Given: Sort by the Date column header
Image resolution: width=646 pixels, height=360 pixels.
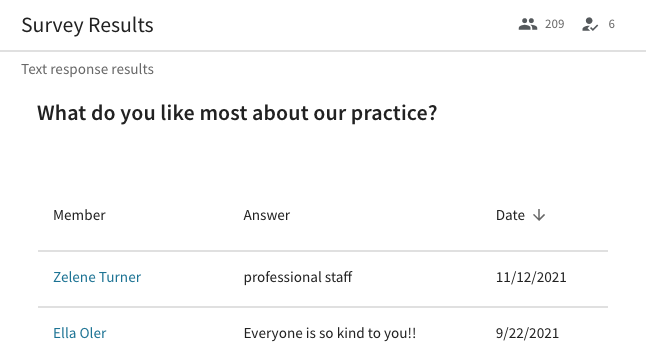Looking at the screenshot, I should [x=510, y=215].
